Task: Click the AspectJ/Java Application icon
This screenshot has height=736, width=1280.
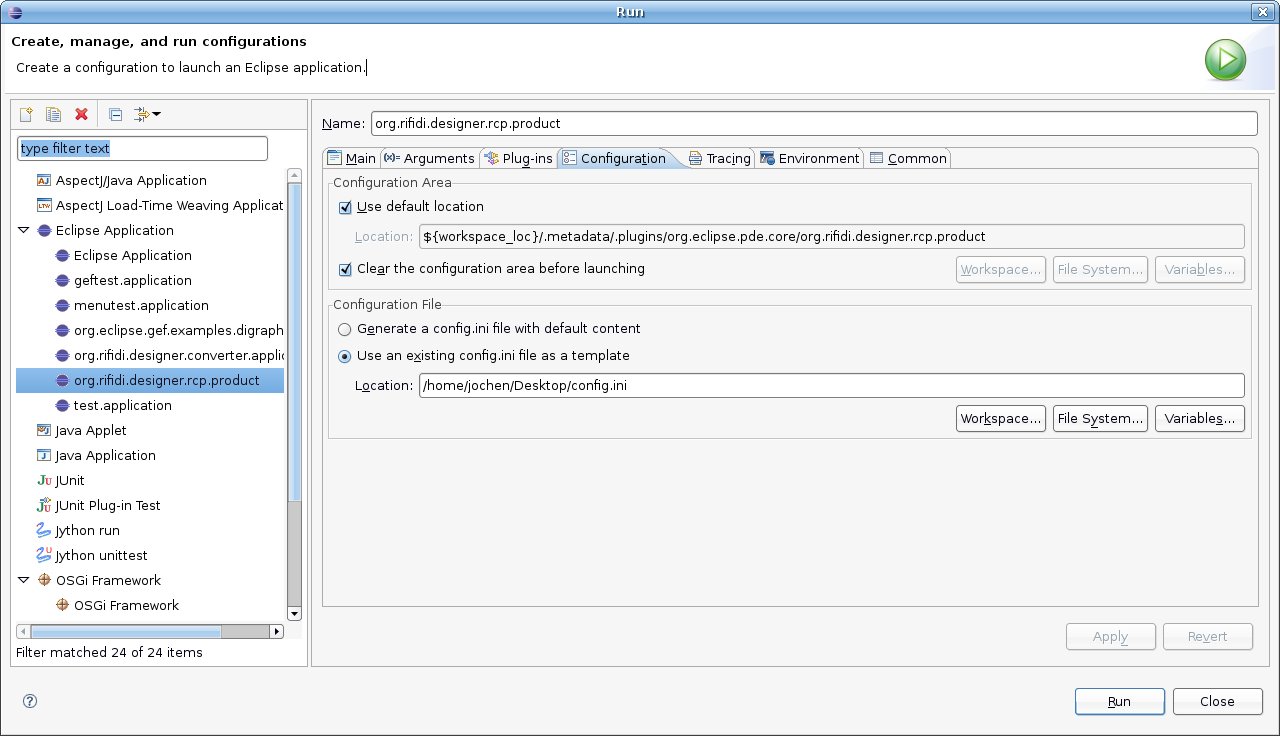Action: (43, 181)
